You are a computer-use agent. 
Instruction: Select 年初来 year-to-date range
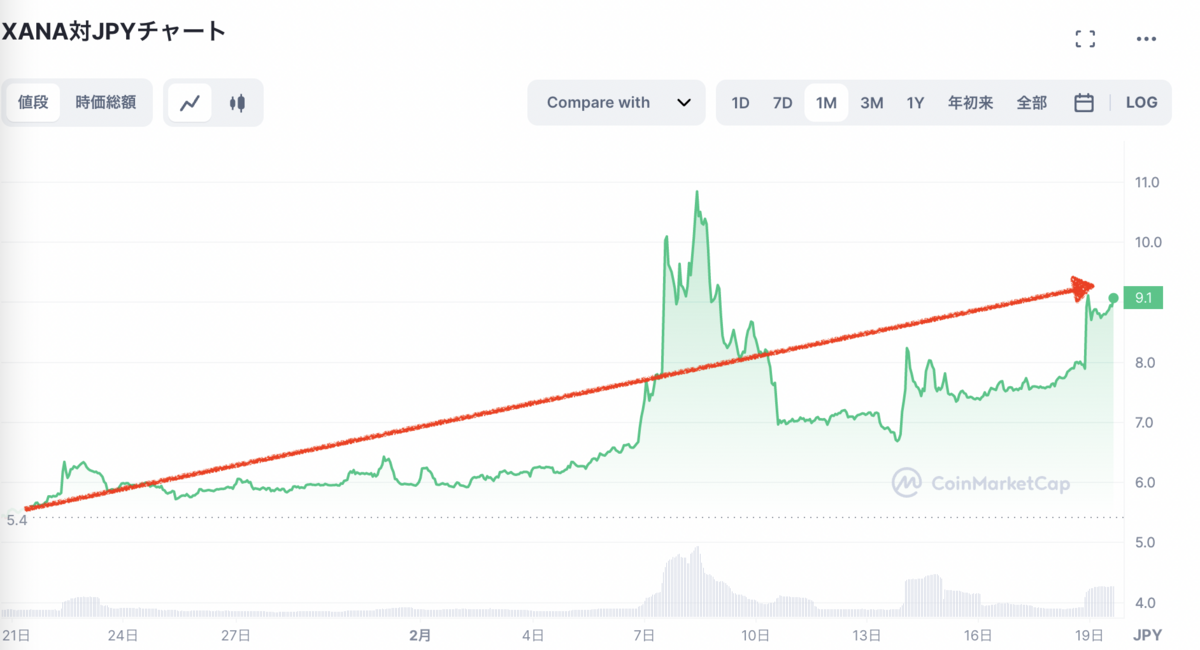970,102
